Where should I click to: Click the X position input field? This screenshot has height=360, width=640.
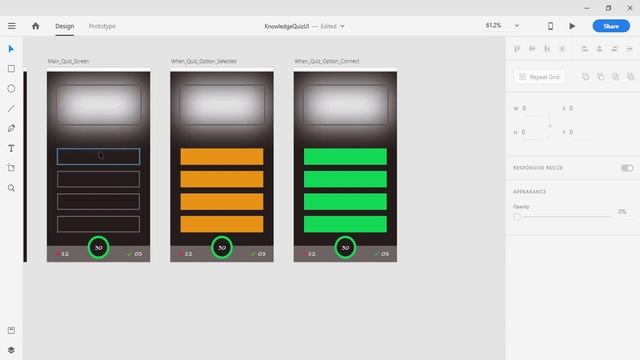point(580,109)
